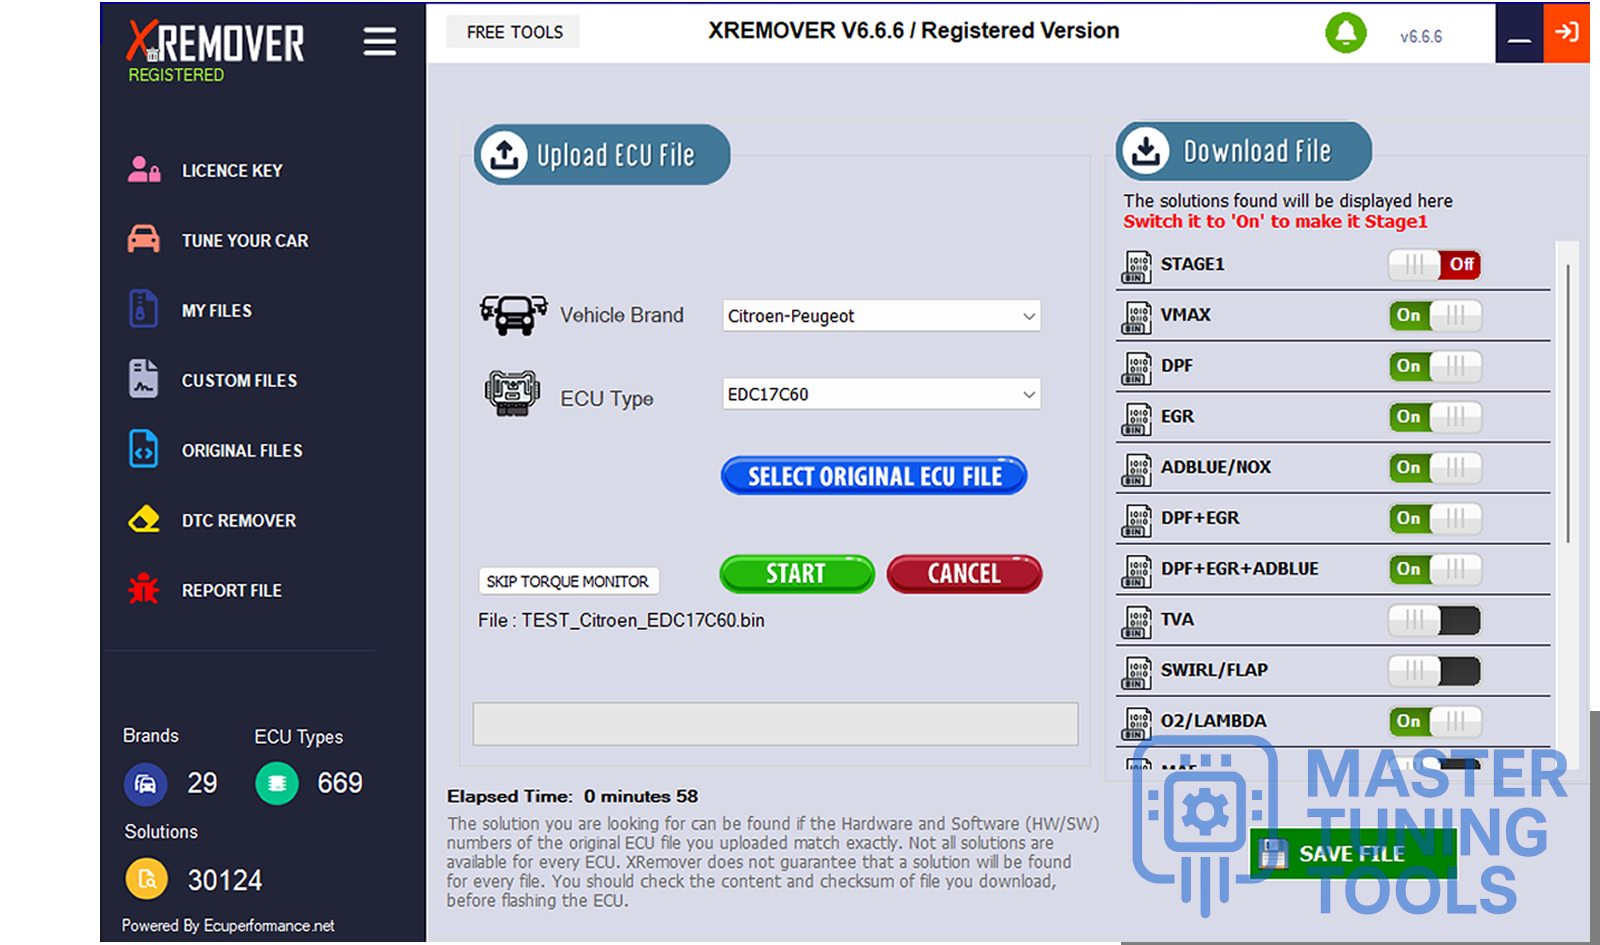
Task: Click the orange car Tune Your Car icon
Action: click(x=144, y=240)
